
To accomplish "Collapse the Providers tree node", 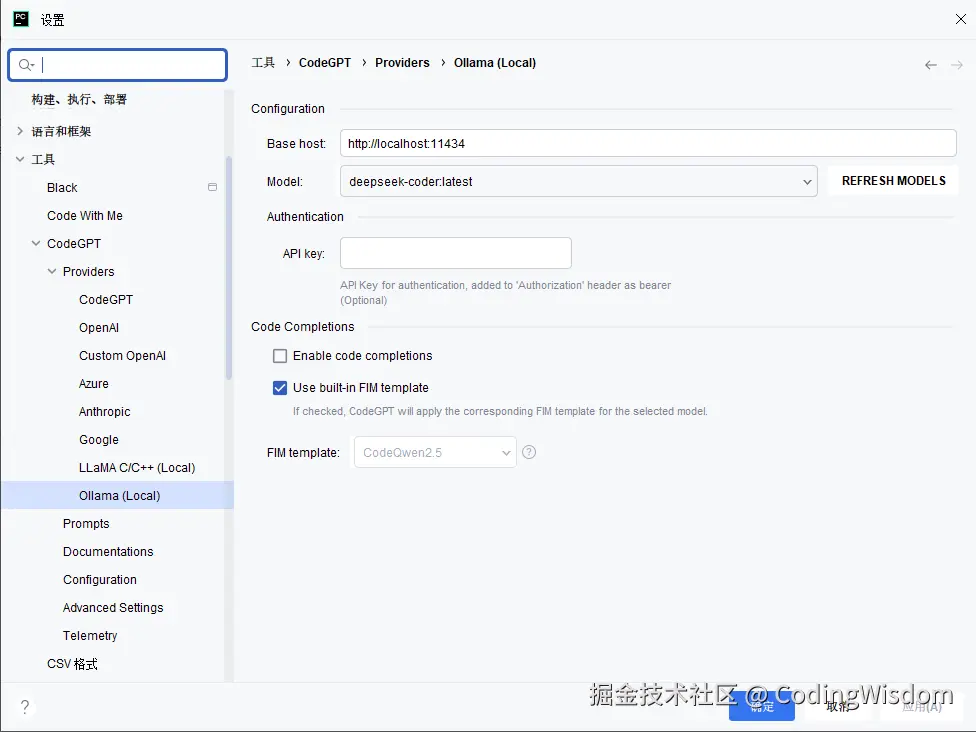I will (52, 271).
